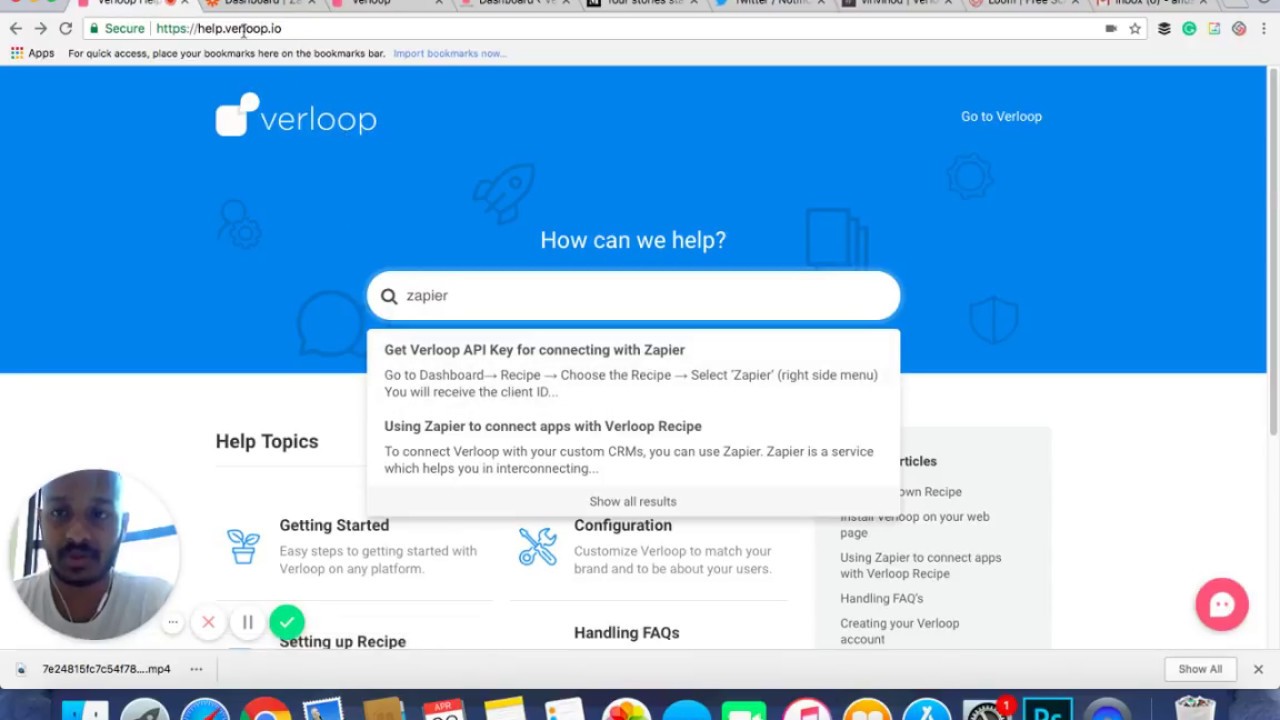Follow the Go to Verloop link
The width and height of the screenshot is (1280, 720).
click(1001, 116)
